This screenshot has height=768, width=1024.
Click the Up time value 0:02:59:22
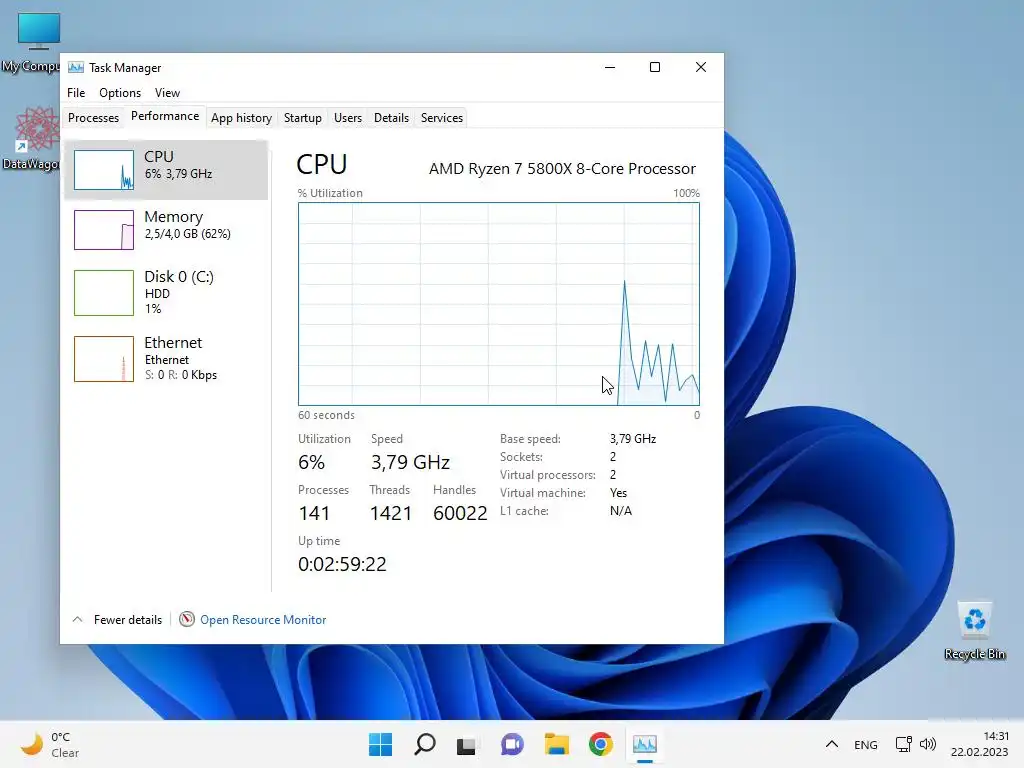[x=342, y=564]
